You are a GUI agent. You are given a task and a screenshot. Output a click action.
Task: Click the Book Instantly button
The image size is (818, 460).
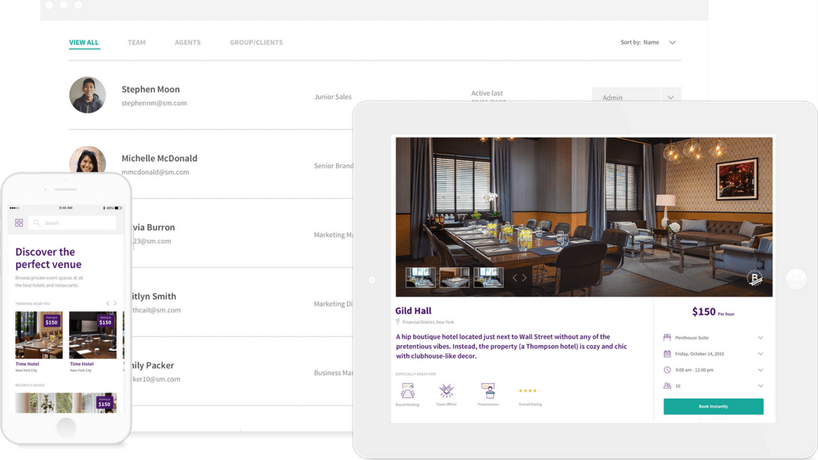tap(713, 407)
